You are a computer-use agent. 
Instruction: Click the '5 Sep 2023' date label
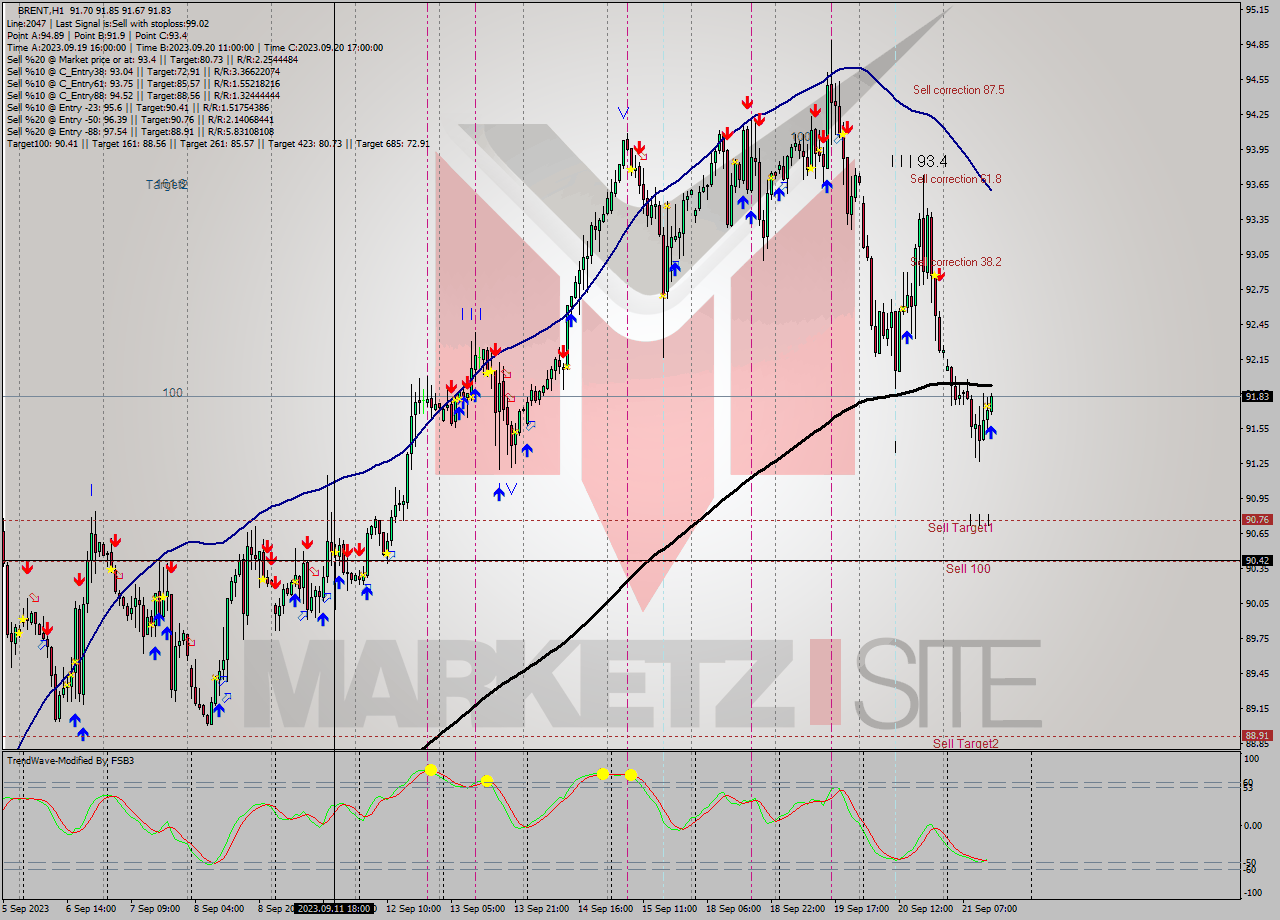point(26,909)
